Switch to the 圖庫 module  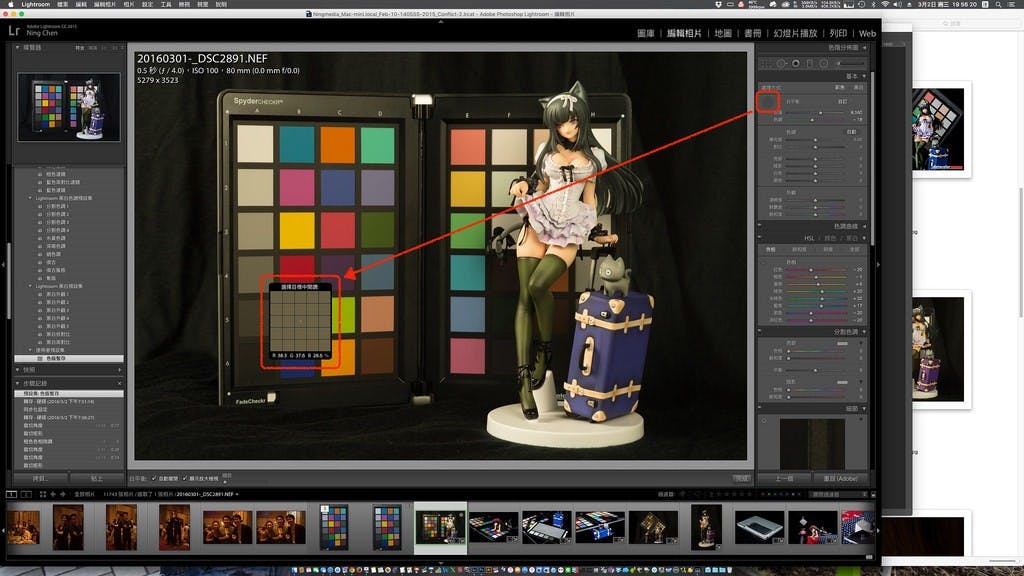[647, 33]
